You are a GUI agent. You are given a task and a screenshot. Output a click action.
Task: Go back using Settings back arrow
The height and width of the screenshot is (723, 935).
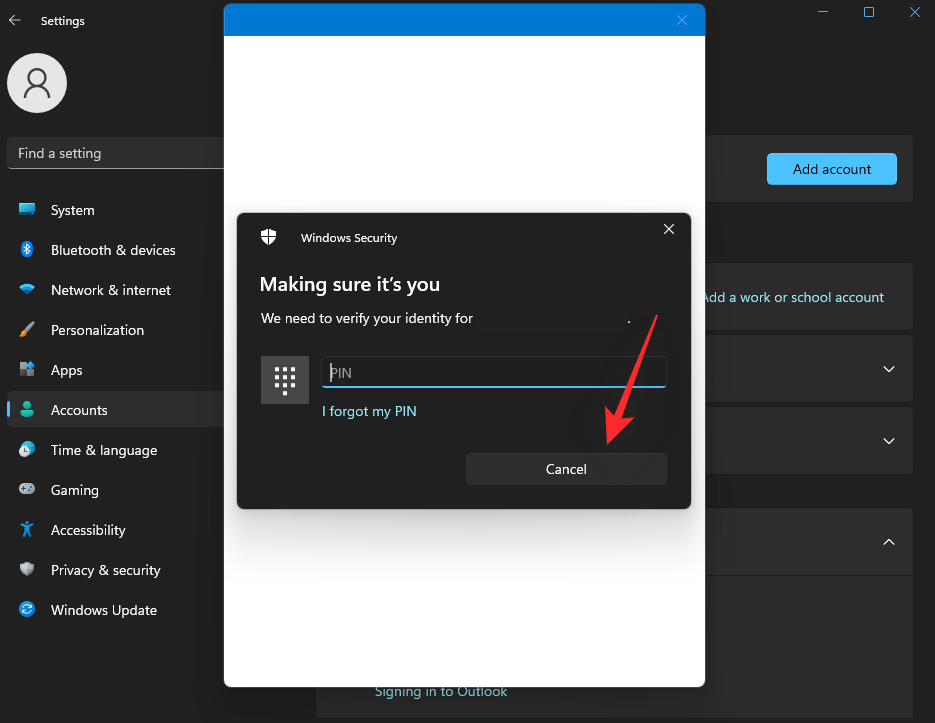click(x=15, y=20)
